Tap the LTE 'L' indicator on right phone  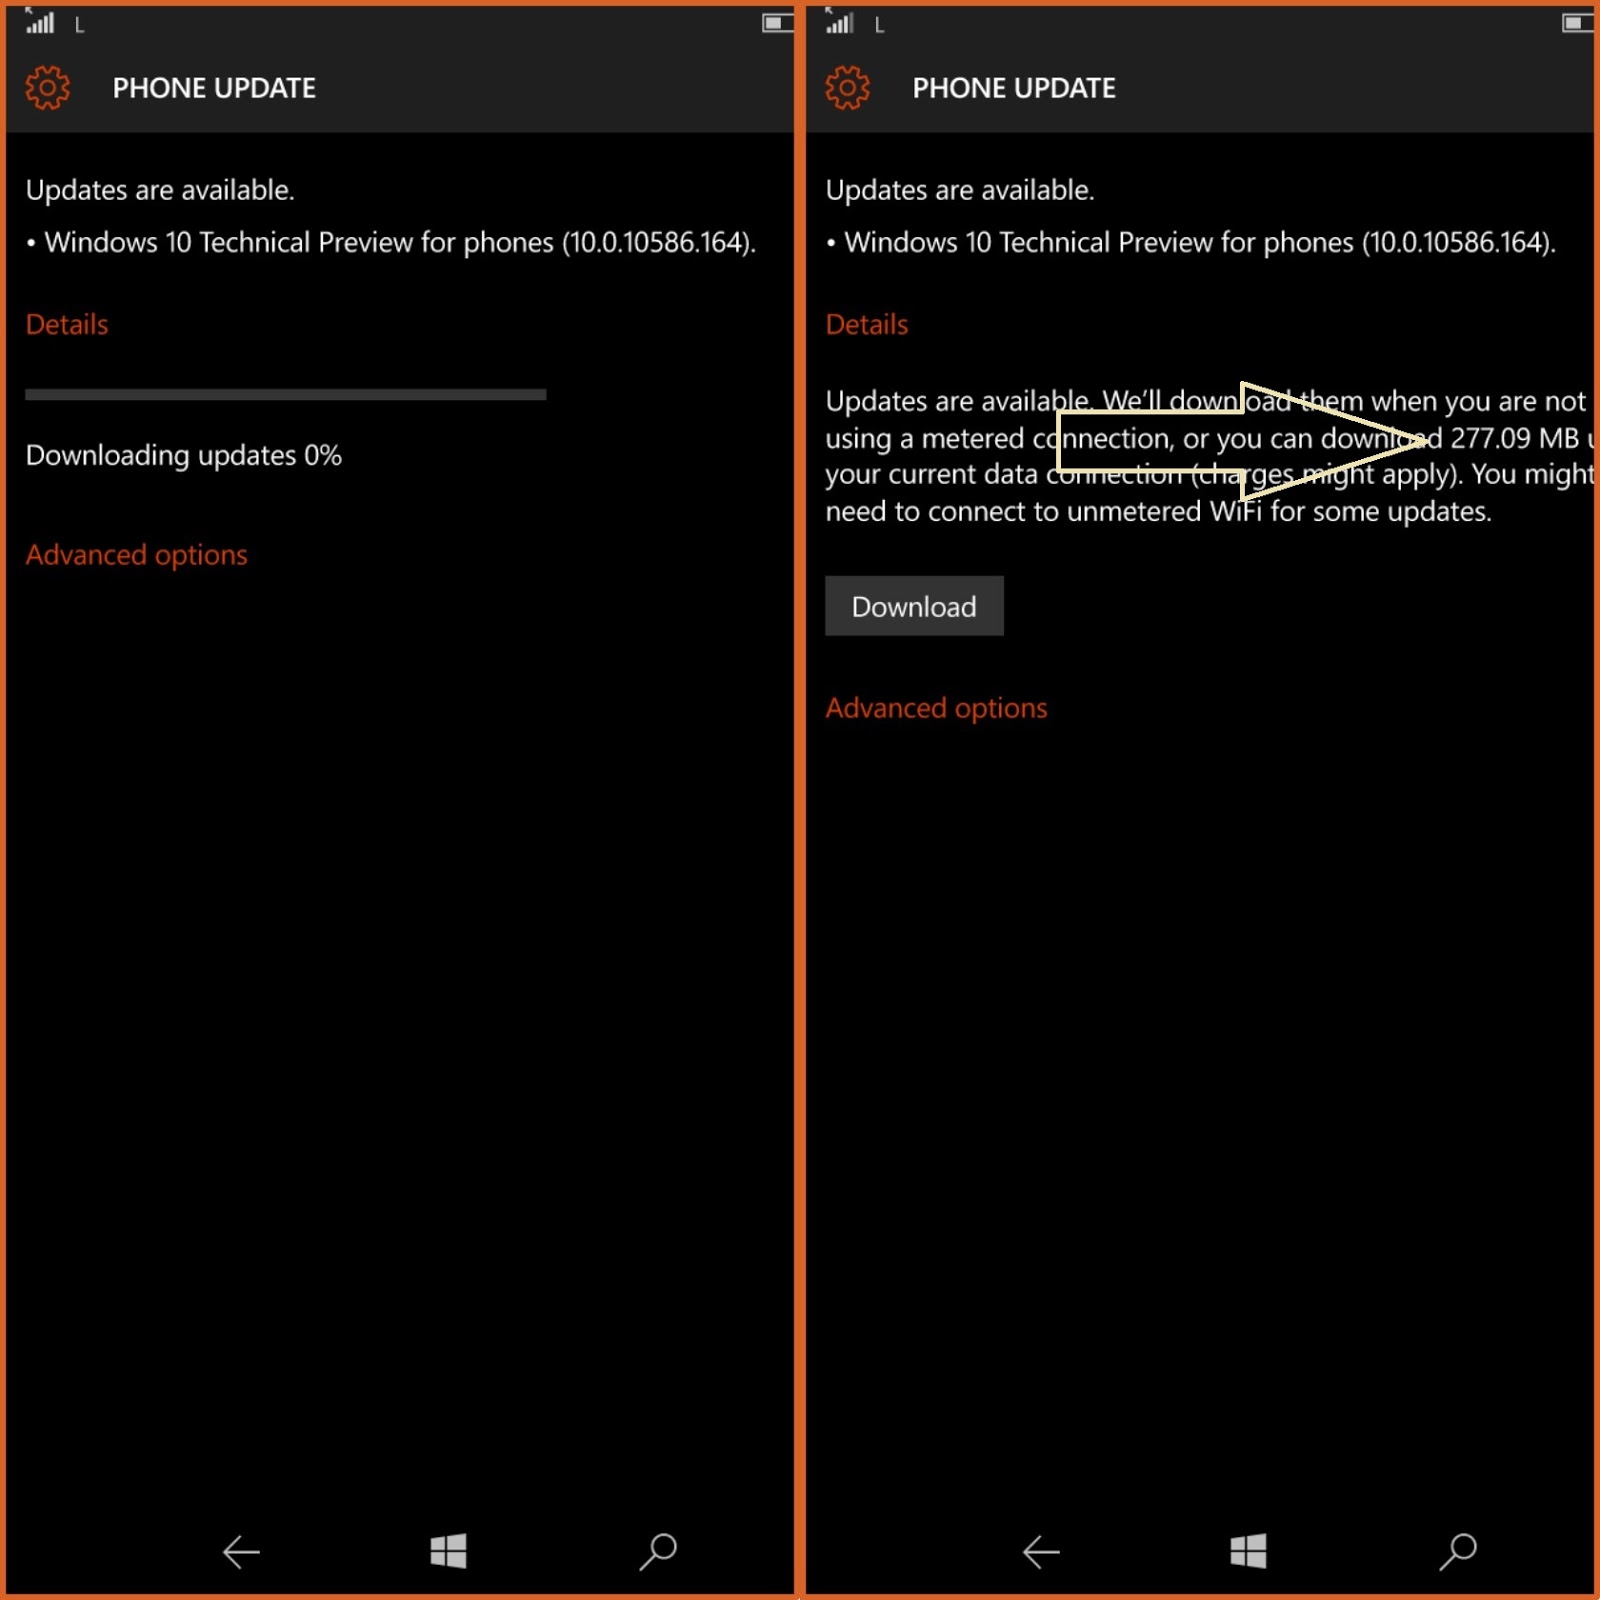(880, 25)
